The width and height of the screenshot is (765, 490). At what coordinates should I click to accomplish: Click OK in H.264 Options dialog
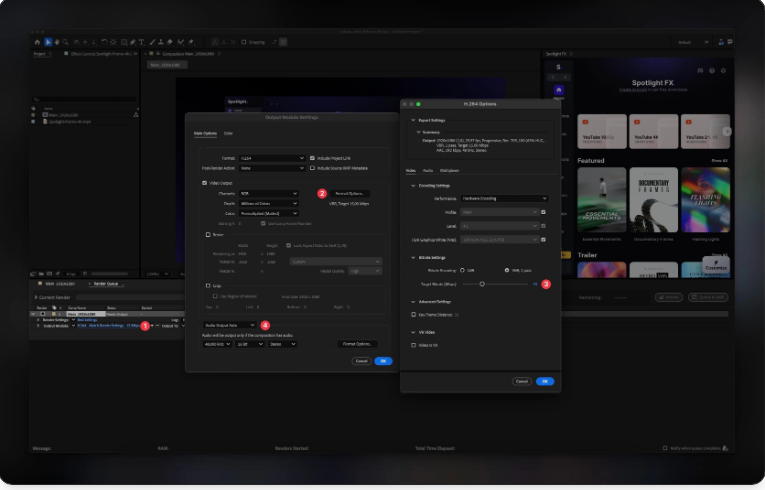coord(545,381)
